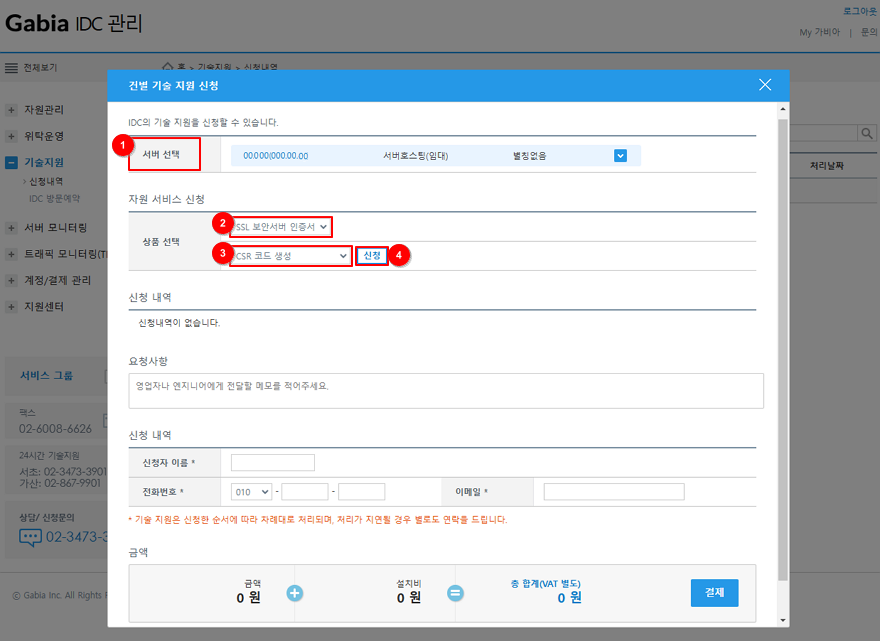Collapse 기술지원 minus icon in sidebar
880x641 pixels.
11,163
